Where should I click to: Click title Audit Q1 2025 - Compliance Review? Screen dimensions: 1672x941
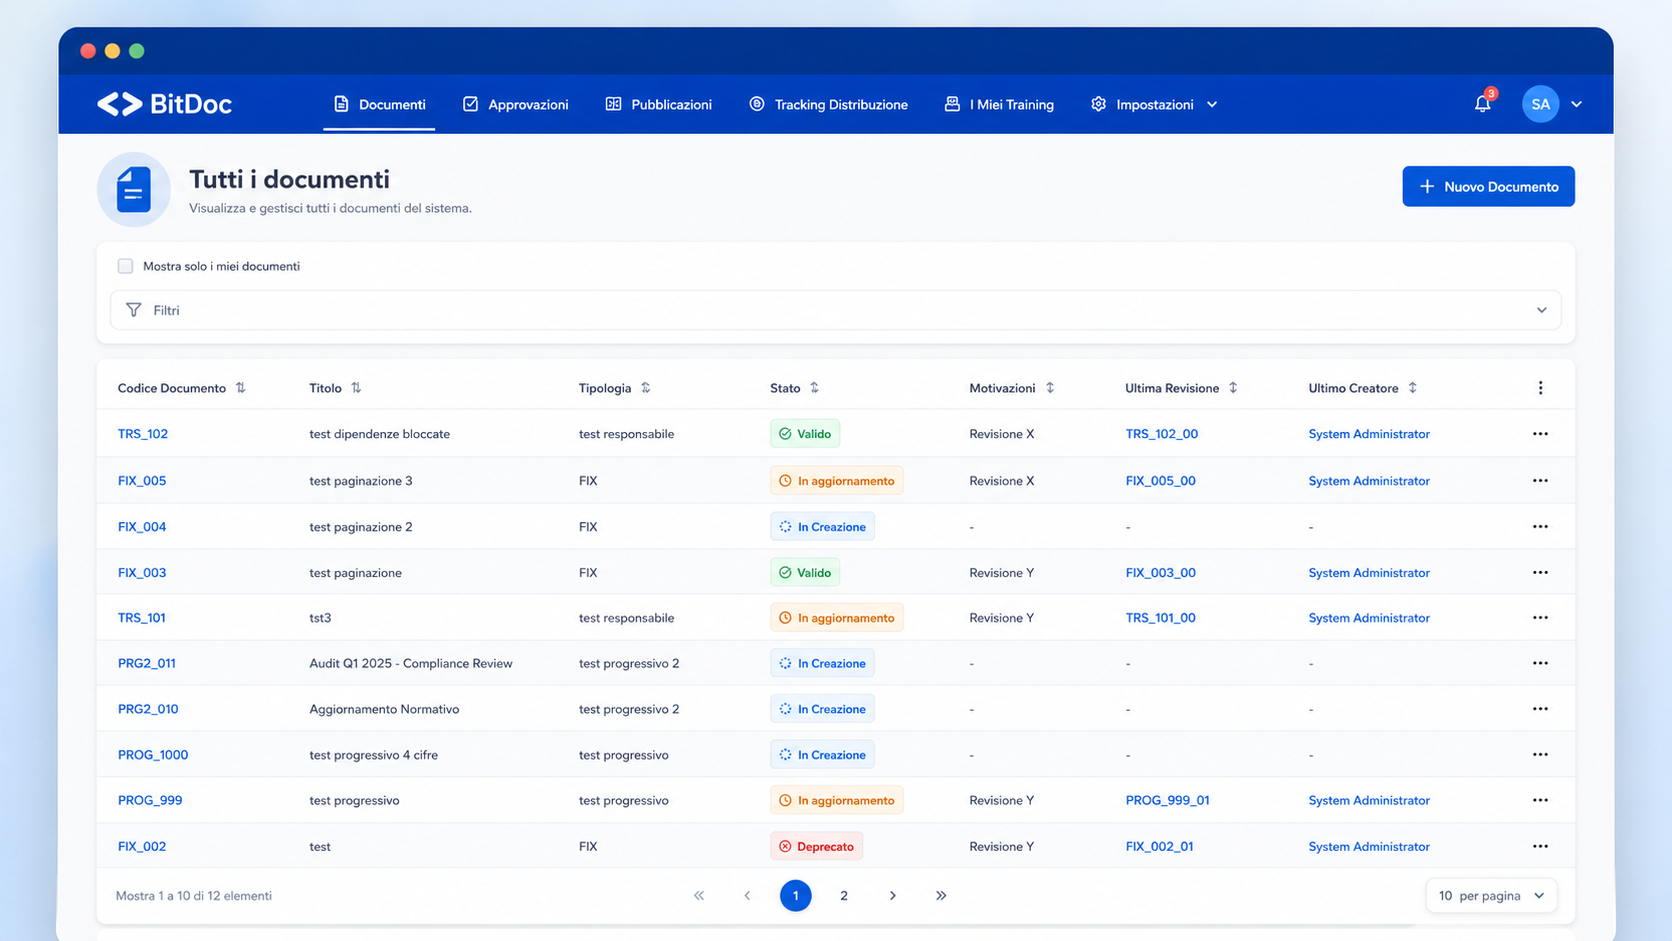tap(411, 663)
